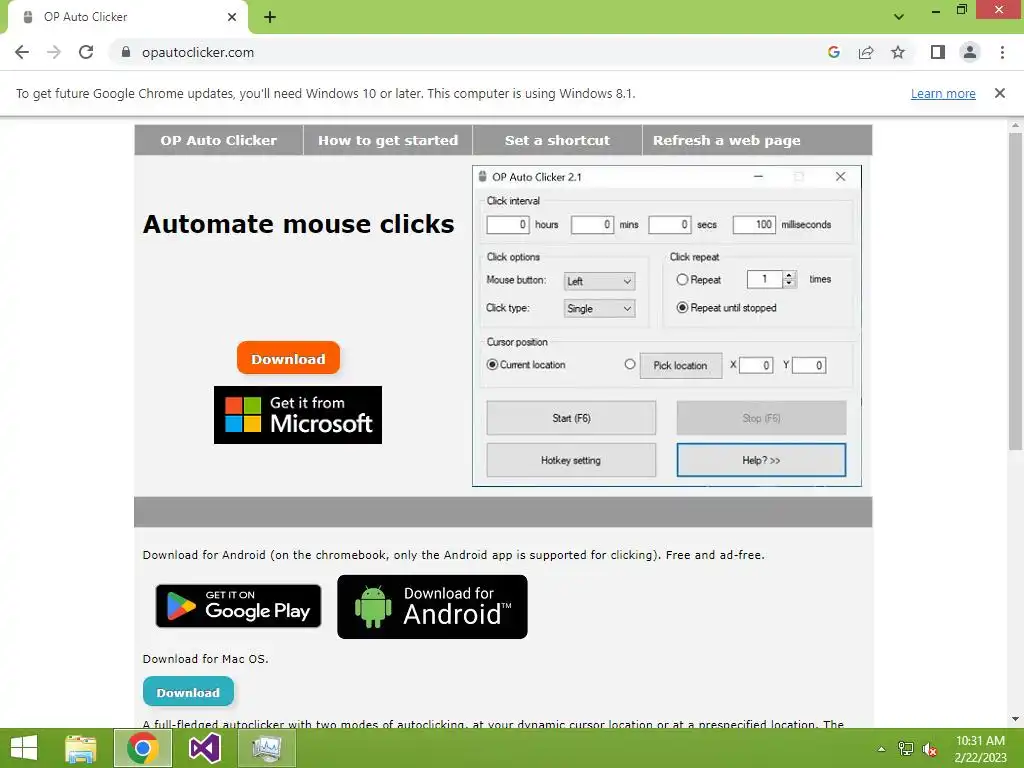Click the address bar URL opautoclicker.com
Image resolution: width=1024 pixels, height=768 pixels.
pyautogui.click(x=198, y=52)
